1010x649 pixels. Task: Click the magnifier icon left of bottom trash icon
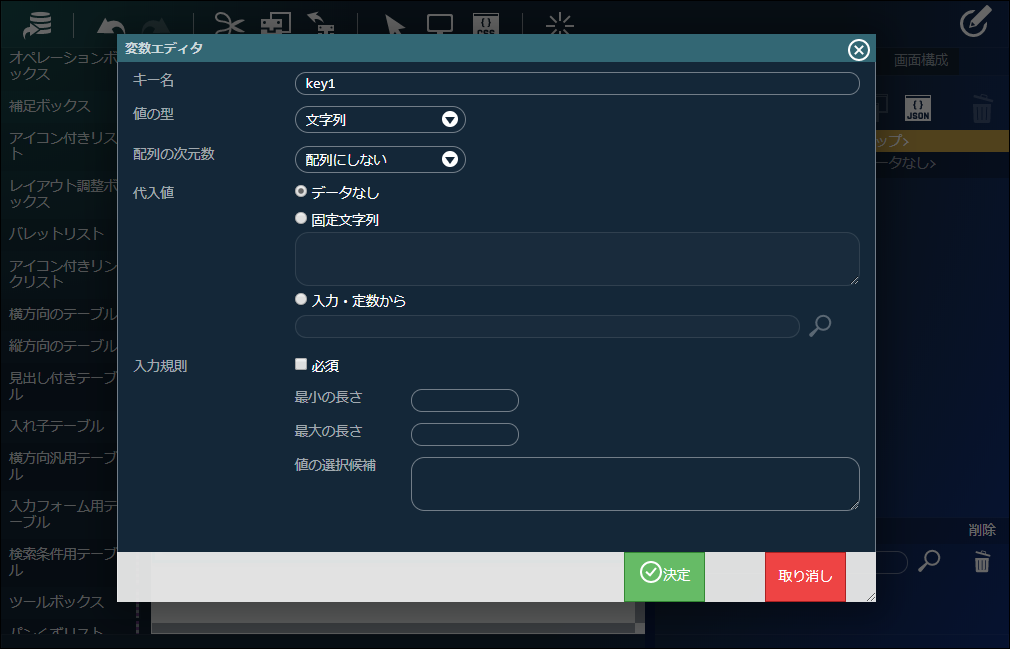click(929, 560)
